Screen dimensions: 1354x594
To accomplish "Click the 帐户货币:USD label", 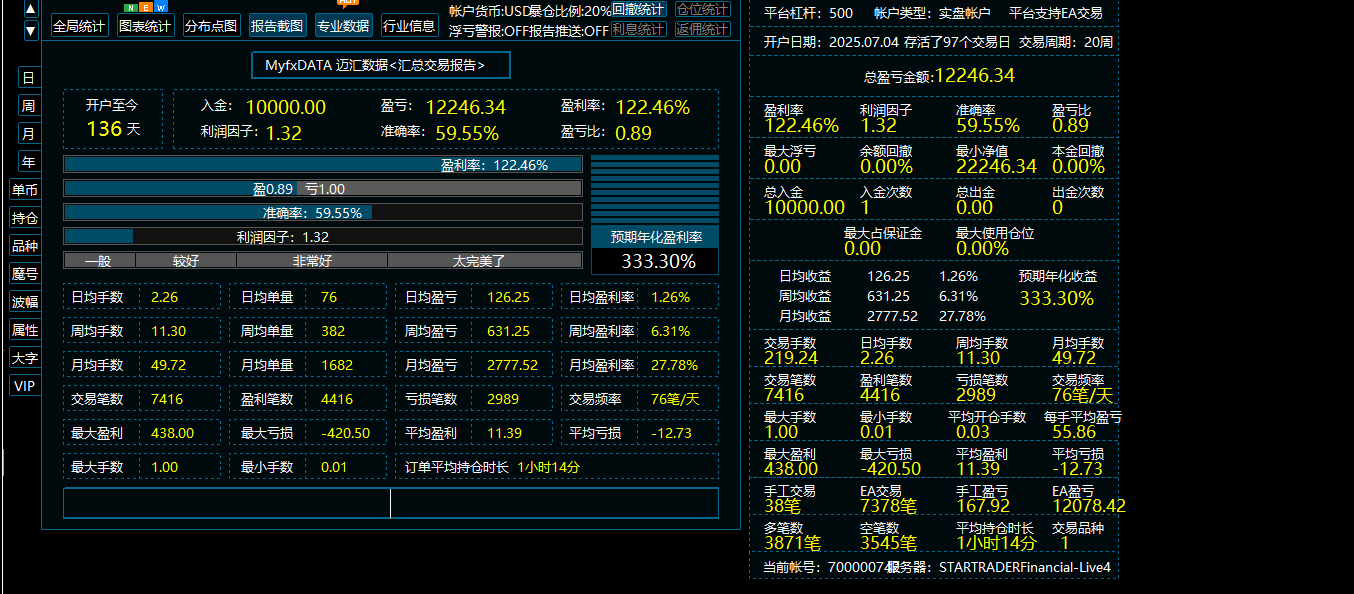I will coord(488,10).
